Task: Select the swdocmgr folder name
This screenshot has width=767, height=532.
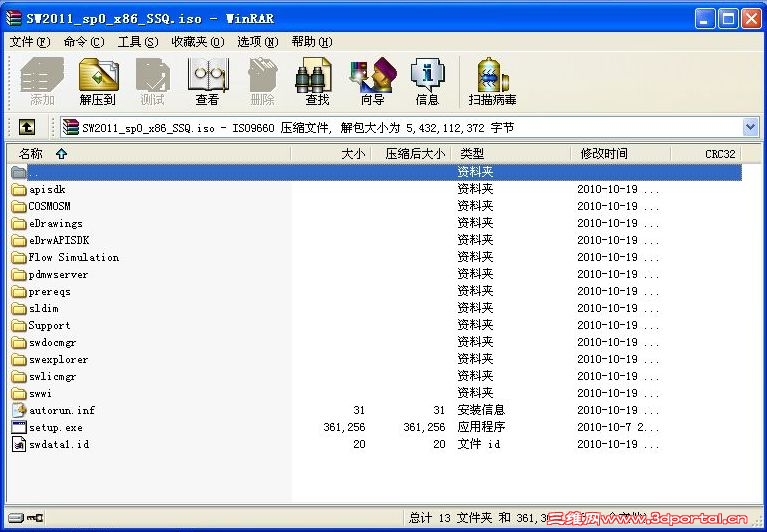Action: click(x=52, y=342)
